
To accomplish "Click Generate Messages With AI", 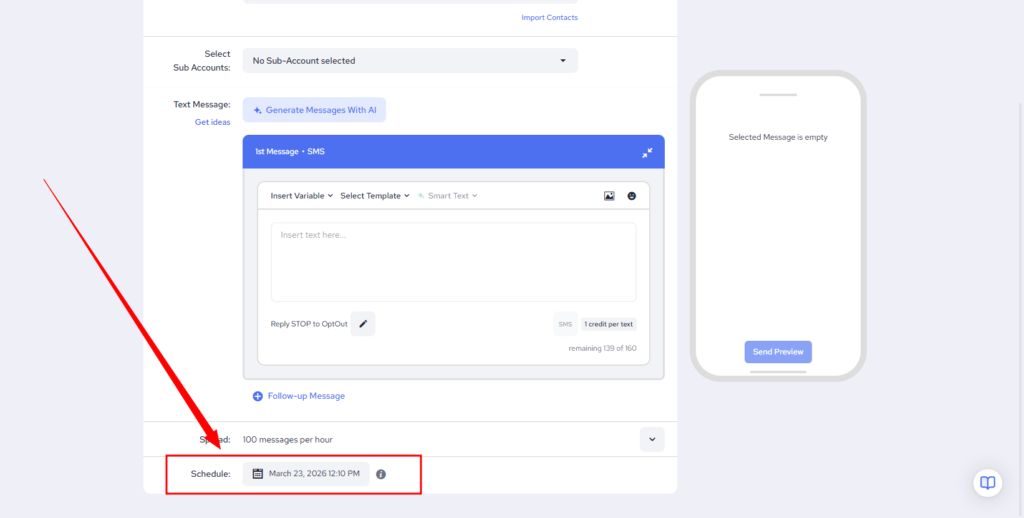I will [314, 110].
